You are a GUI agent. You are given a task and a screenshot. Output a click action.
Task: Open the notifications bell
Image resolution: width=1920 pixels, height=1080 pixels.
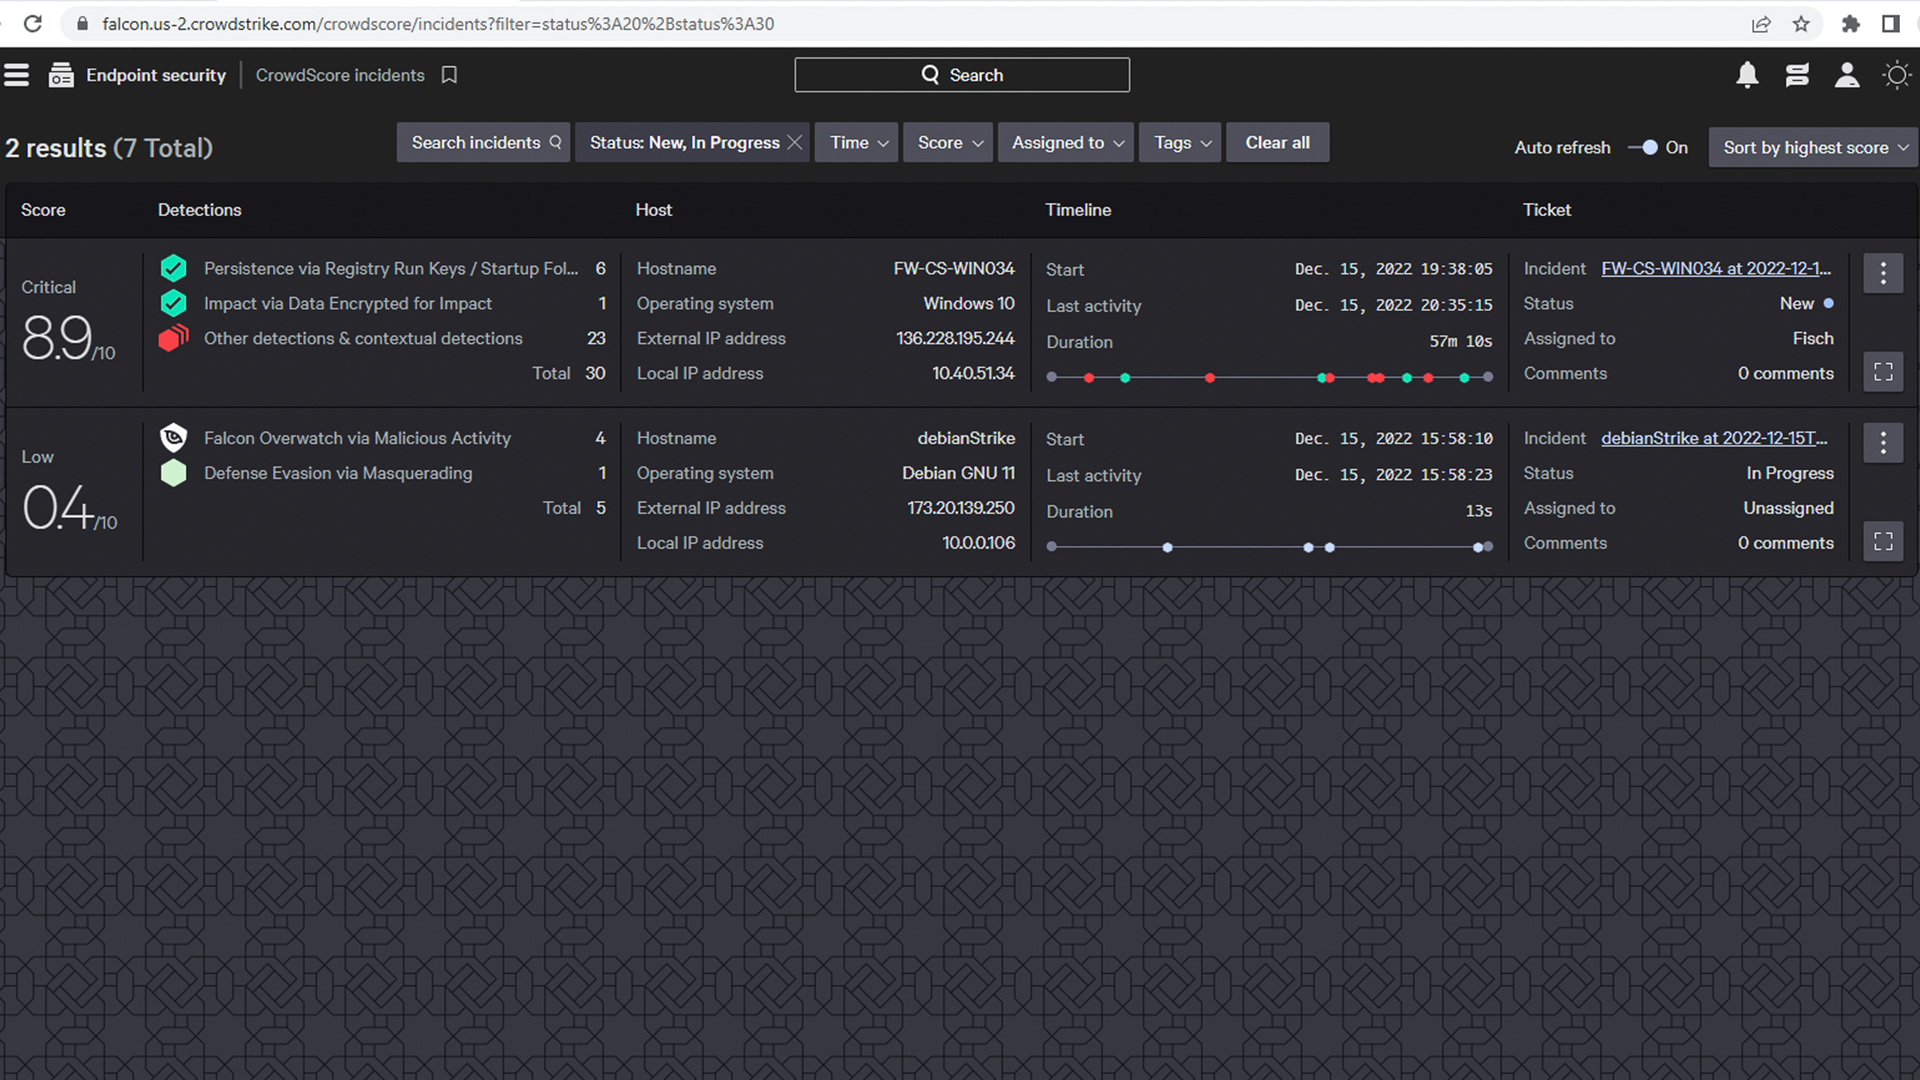1747,75
